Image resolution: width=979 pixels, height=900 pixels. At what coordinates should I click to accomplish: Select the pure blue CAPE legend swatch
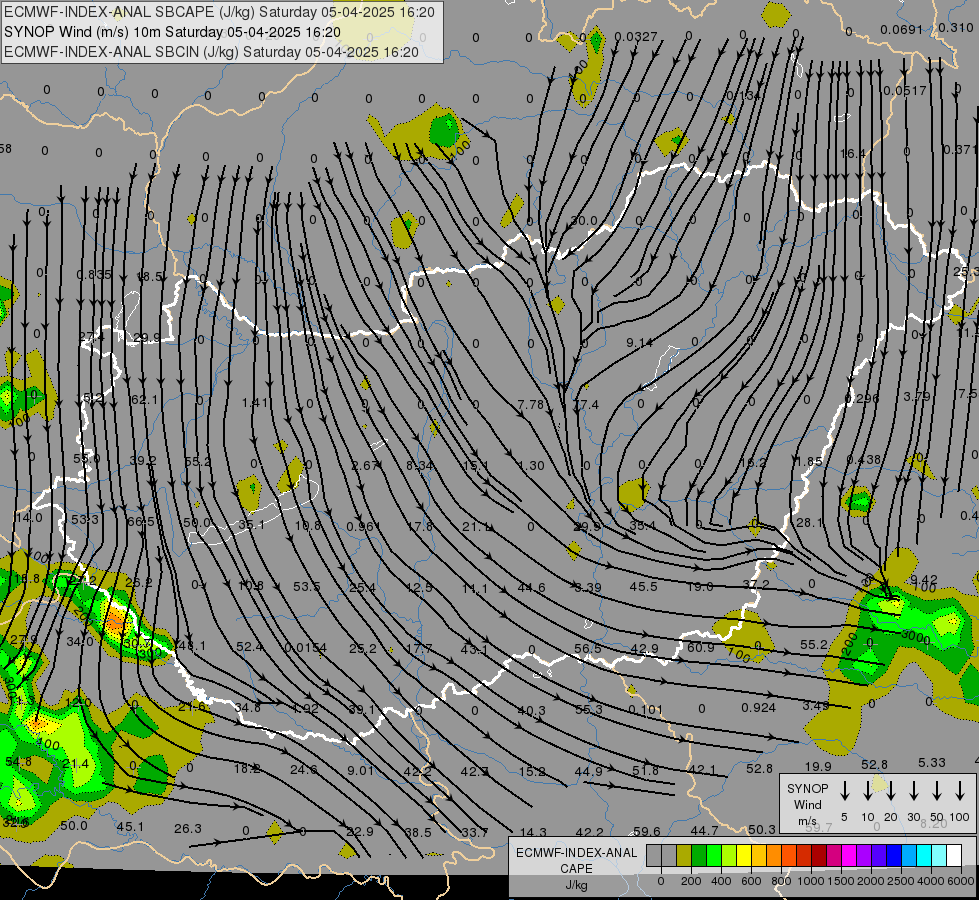tap(893, 855)
